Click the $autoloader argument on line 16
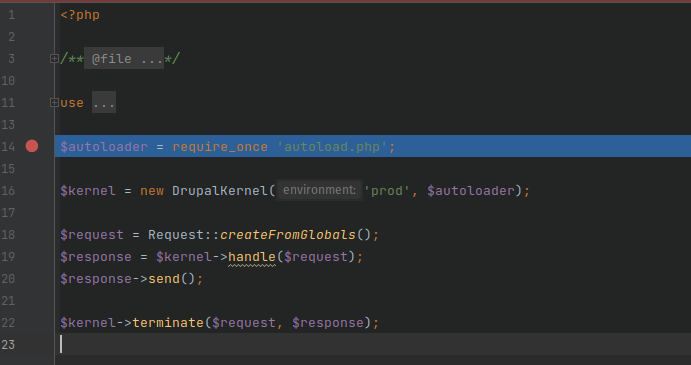The height and width of the screenshot is (365, 691). click(471, 191)
